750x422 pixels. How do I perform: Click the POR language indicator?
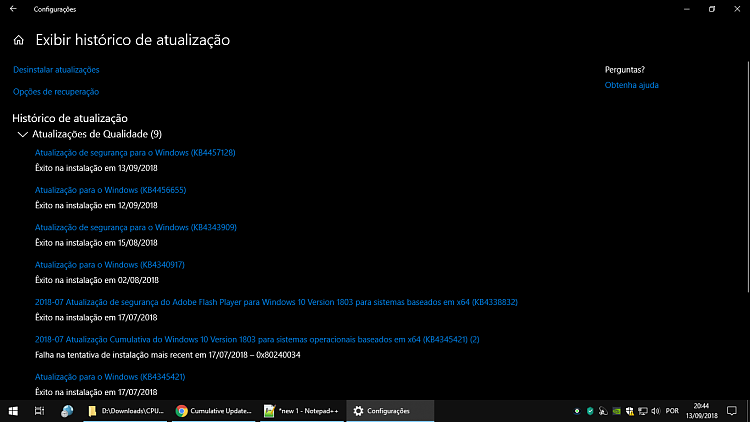click(672, 411)
